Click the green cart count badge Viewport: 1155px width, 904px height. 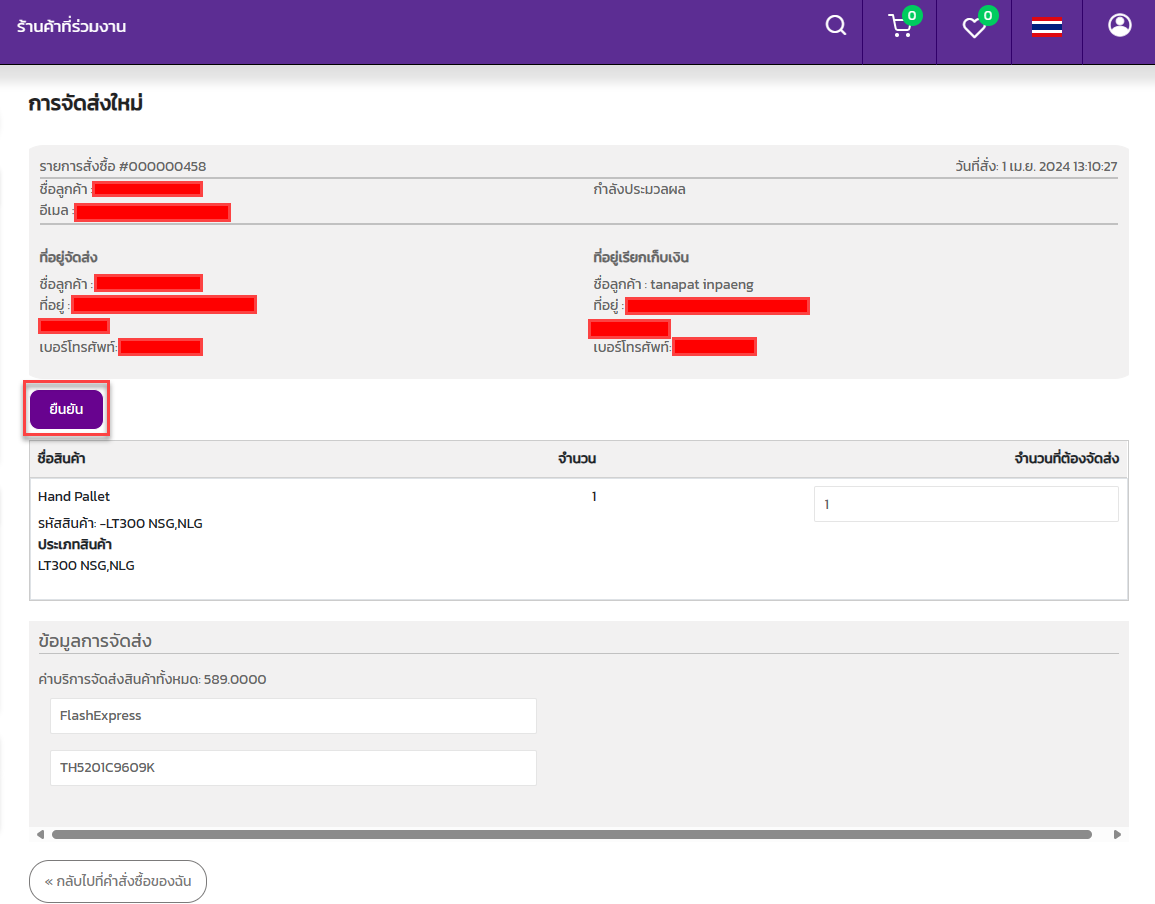912,15
